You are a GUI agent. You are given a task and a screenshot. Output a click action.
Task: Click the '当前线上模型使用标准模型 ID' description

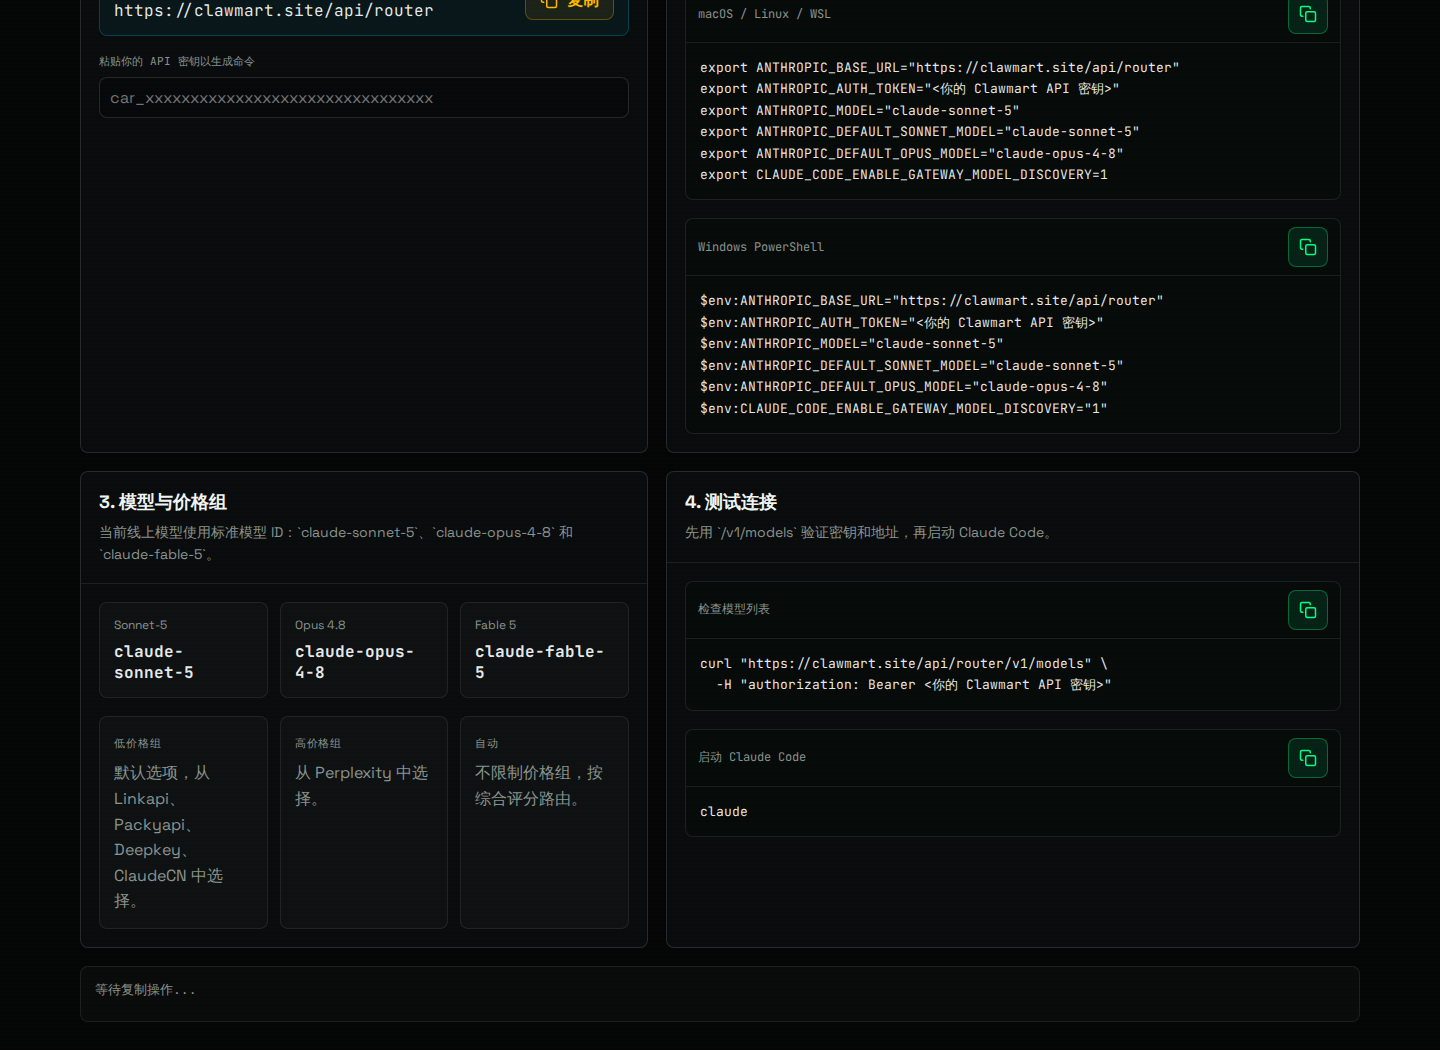336,543
